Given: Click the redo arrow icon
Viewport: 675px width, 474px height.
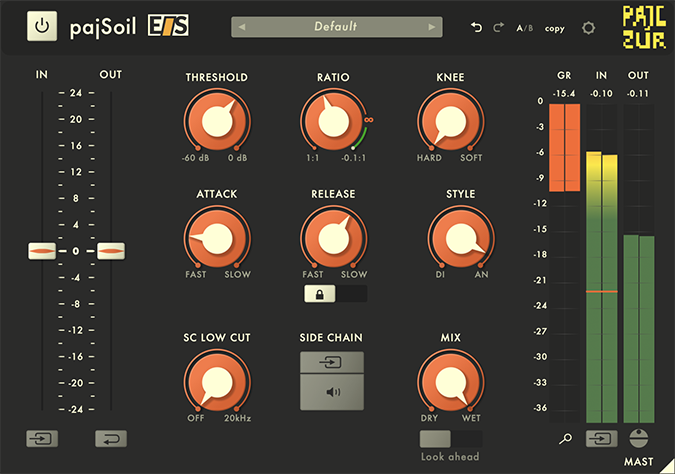Looking at the screenshot, I should point(498,28).
